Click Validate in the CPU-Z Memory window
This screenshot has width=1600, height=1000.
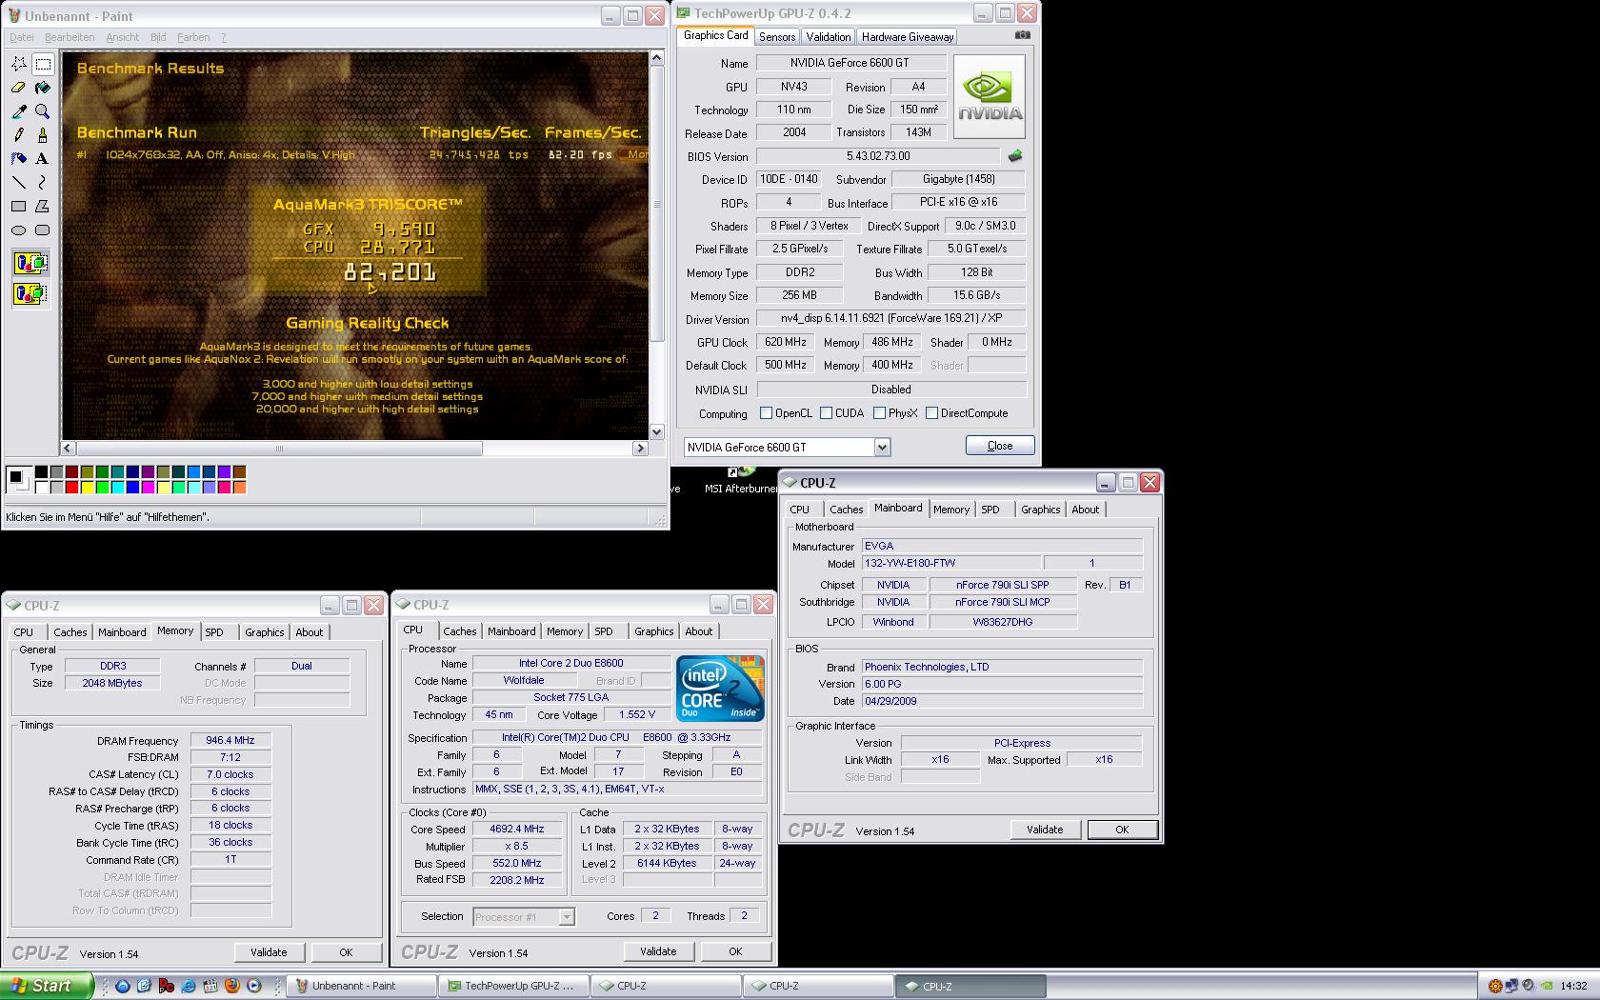[x=268, y=952]
